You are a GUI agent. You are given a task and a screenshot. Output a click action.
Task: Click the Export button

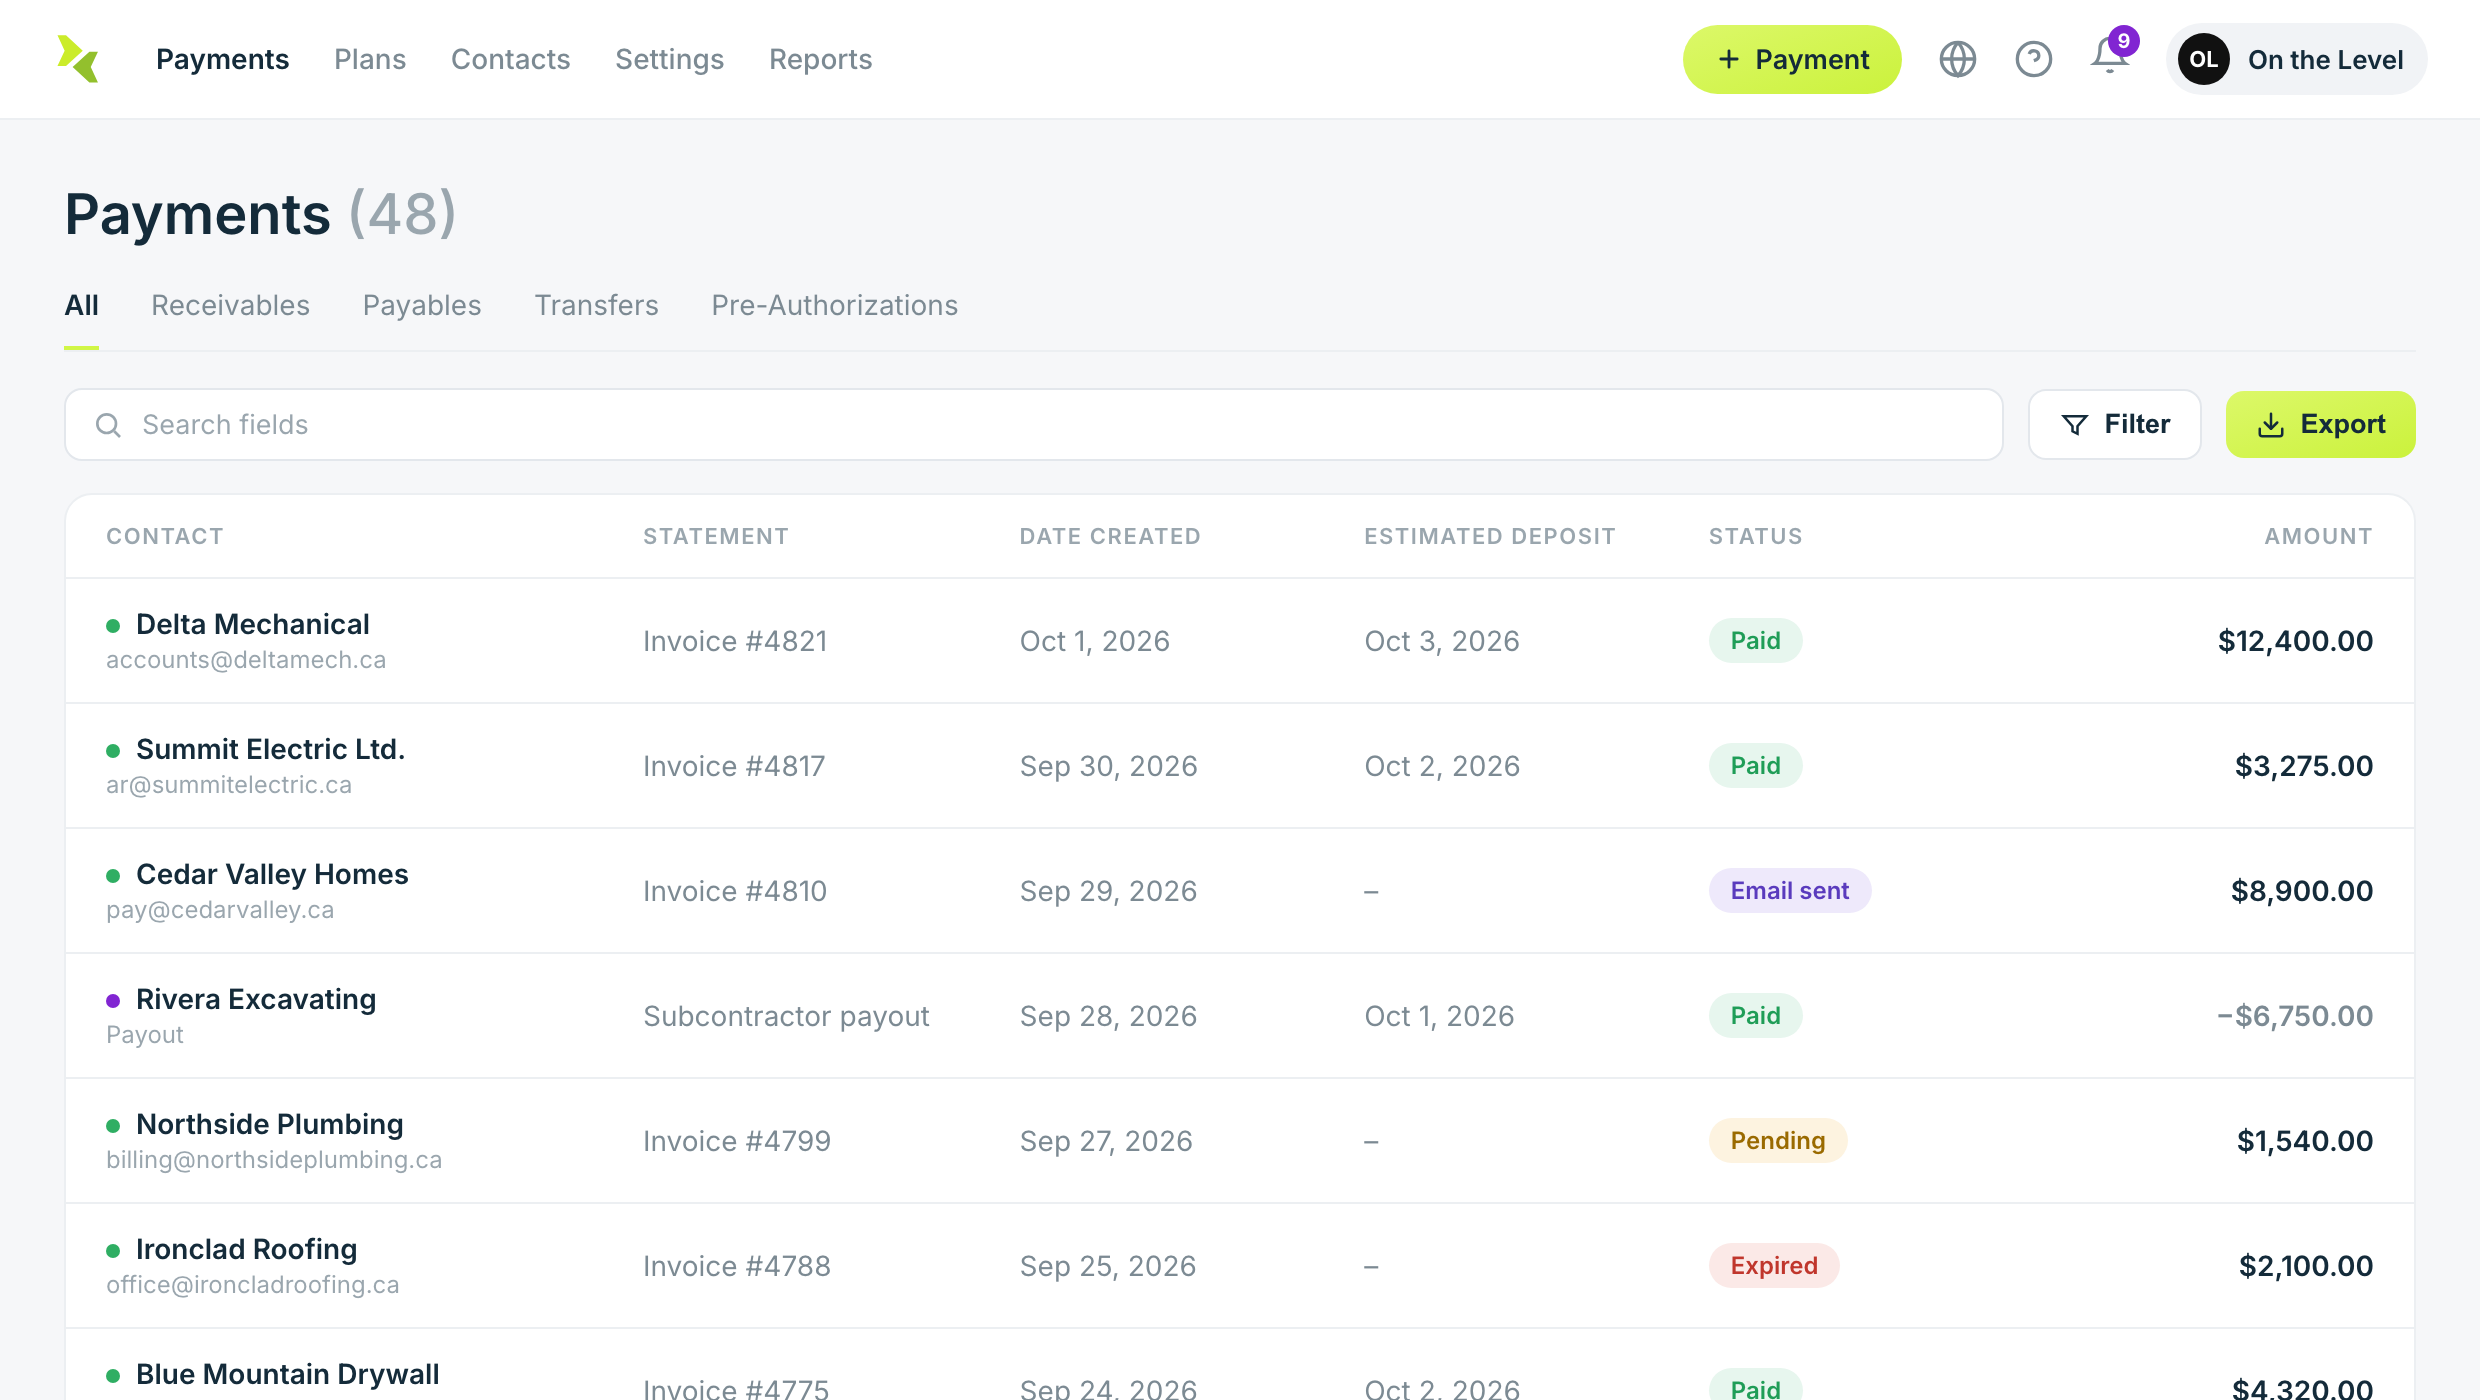(2320, 424)
